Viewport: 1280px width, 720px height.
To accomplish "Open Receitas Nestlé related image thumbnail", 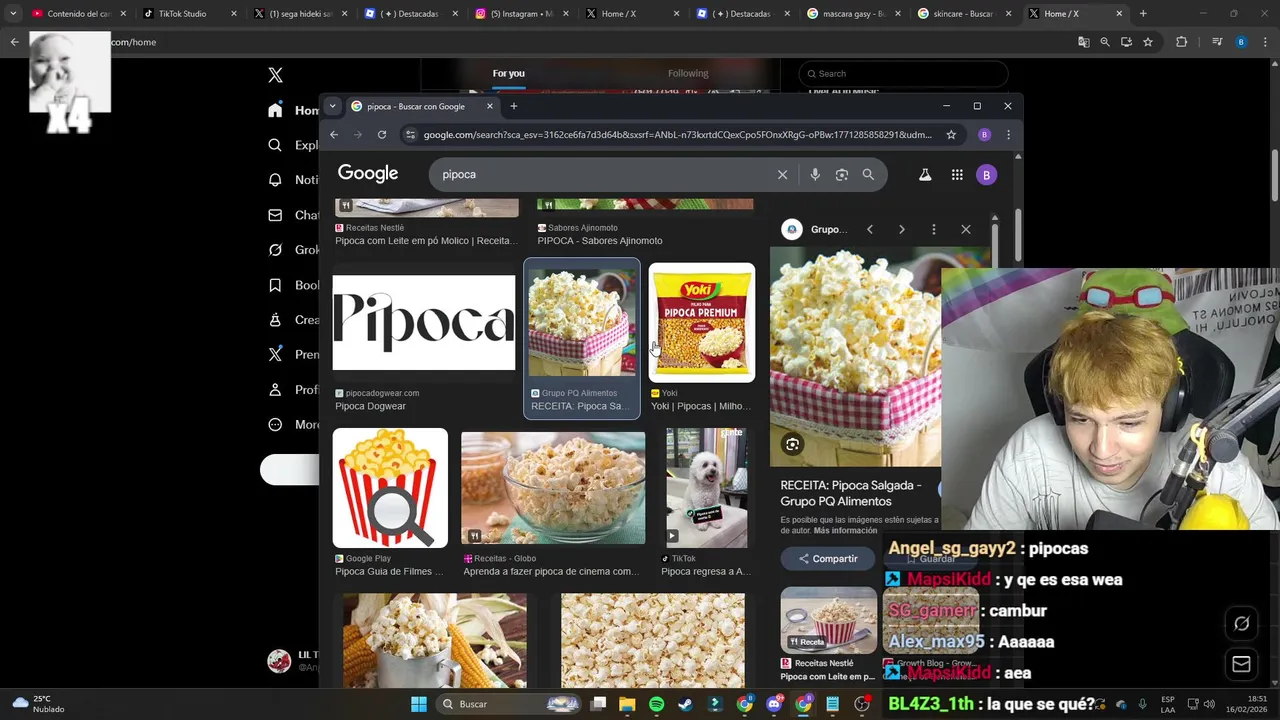I will tap(828, 620).
